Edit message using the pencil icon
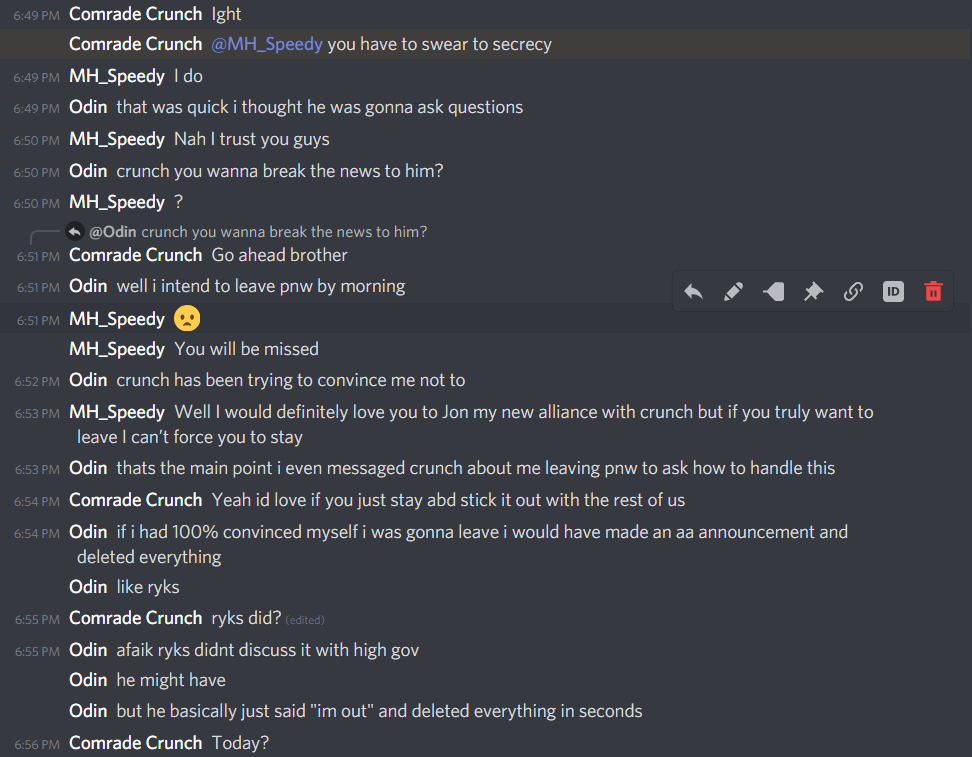Image resolution: width=972 pixels, height=757 pixels. point(733,291)
